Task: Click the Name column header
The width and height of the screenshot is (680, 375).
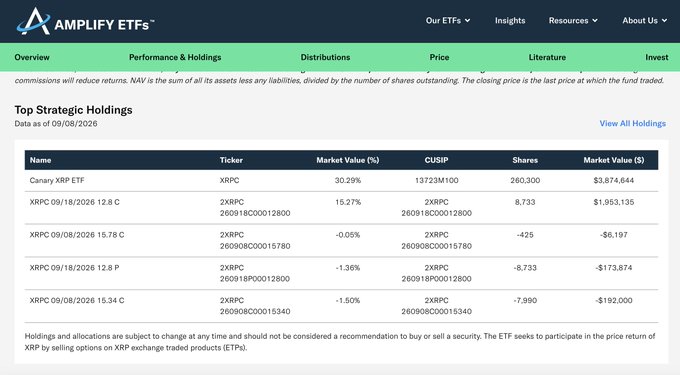Action: click(x=40, y=160)
